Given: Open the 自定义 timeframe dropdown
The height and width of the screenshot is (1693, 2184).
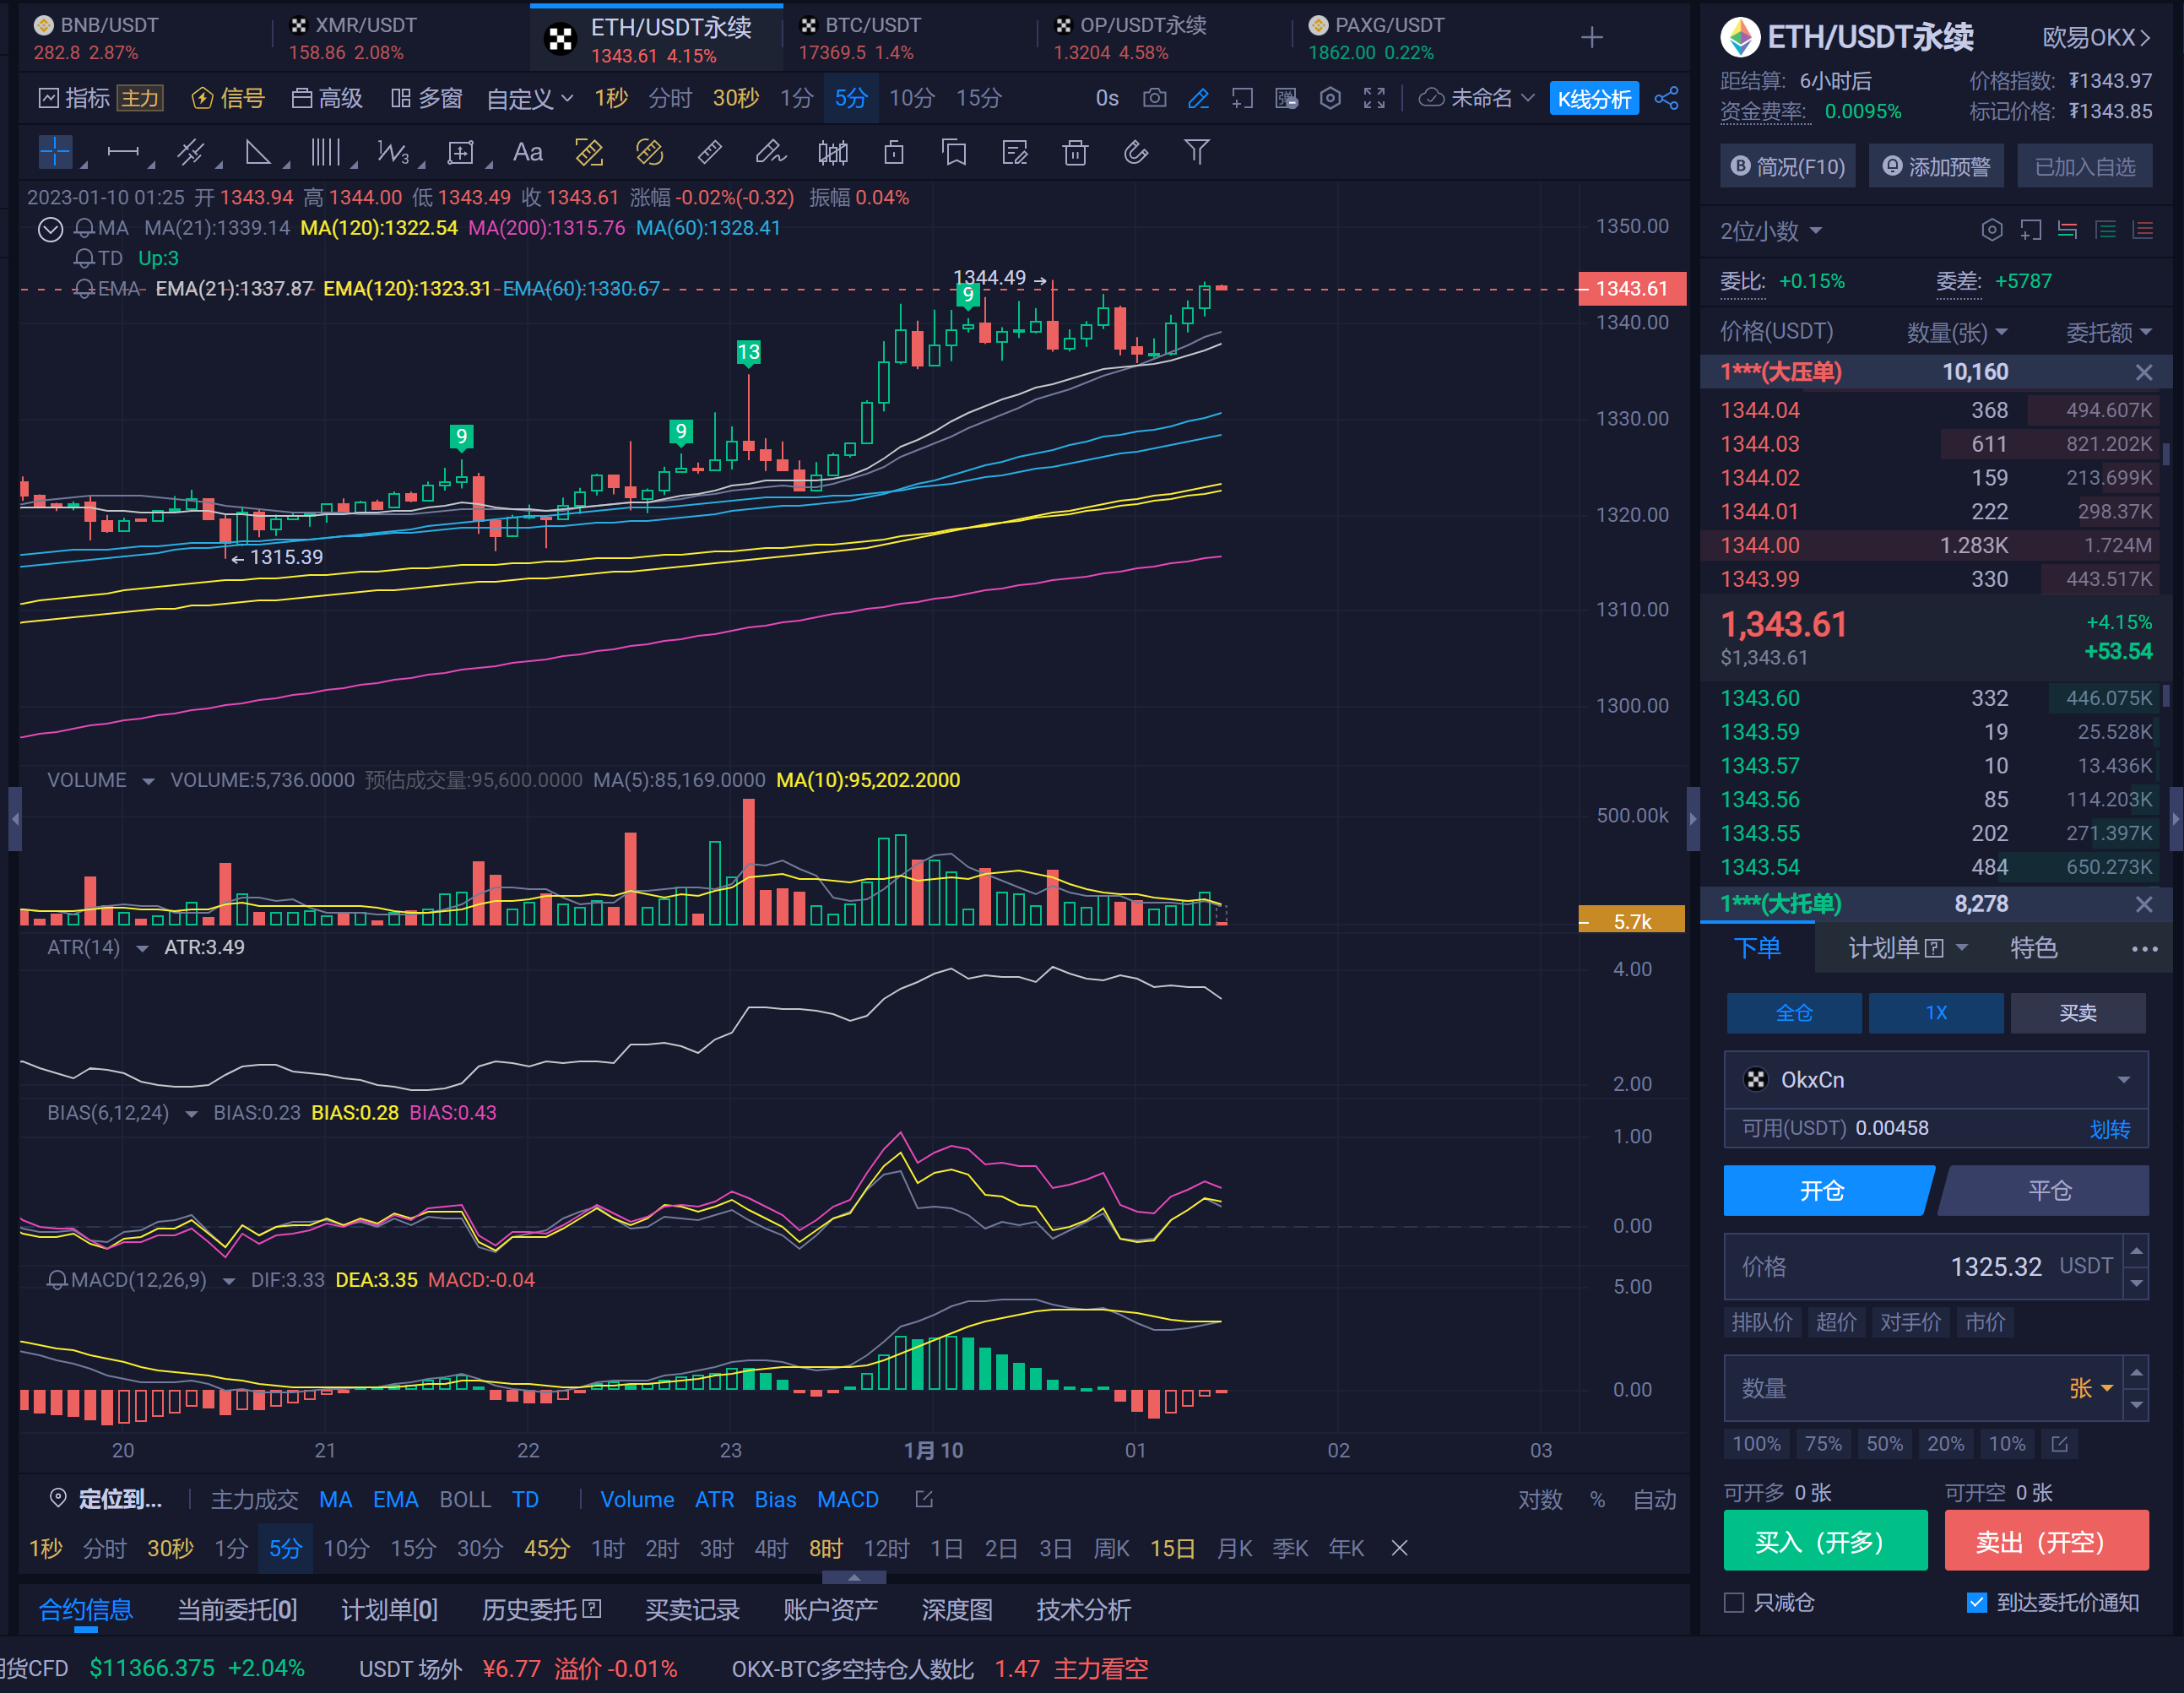Looking at the screenshot, I should click(x=529, y=98).
